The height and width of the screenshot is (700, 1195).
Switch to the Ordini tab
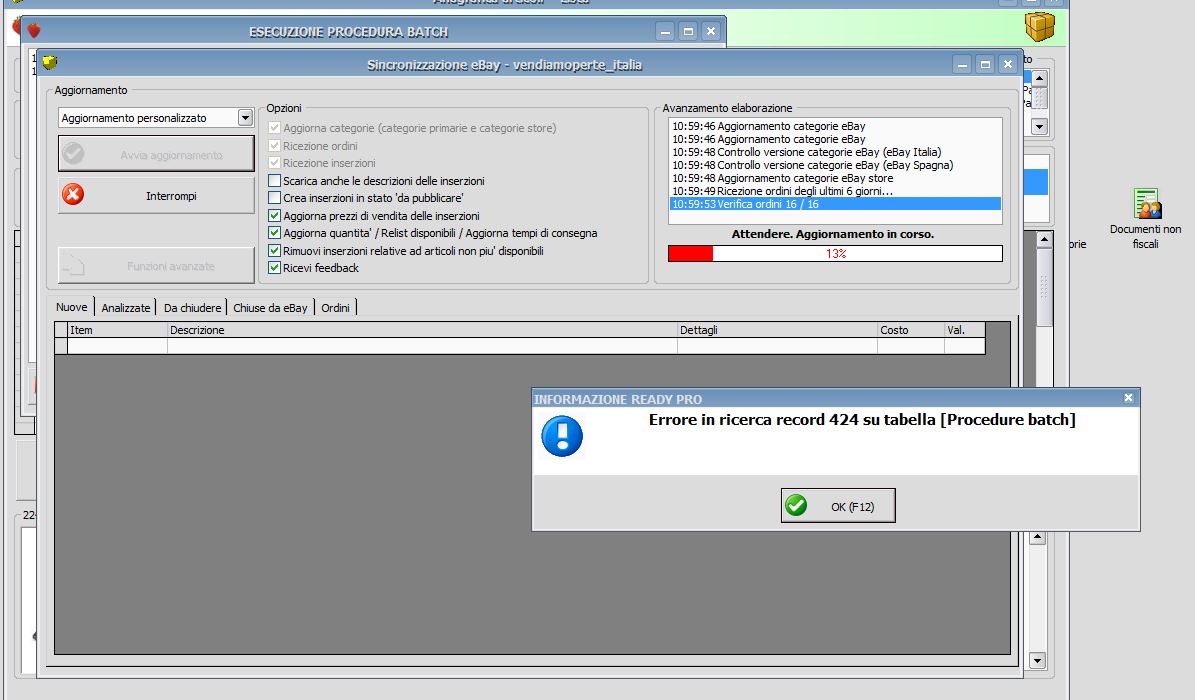[x=335, y=307]
